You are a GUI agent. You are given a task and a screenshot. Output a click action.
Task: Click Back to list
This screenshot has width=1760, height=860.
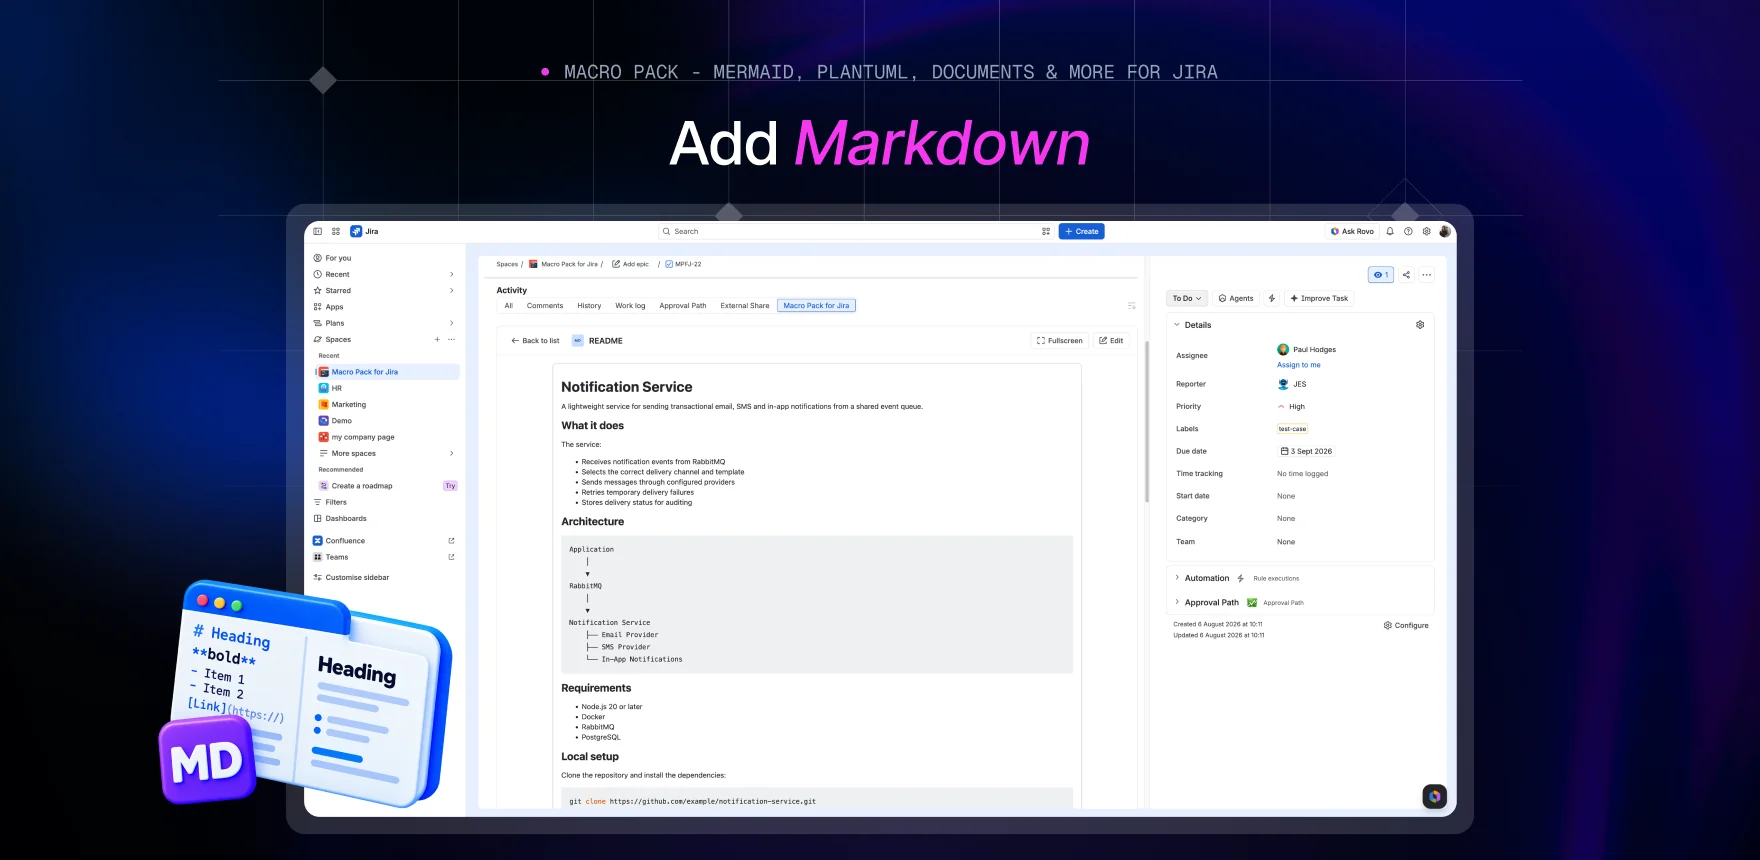click(x=535, y=341)
